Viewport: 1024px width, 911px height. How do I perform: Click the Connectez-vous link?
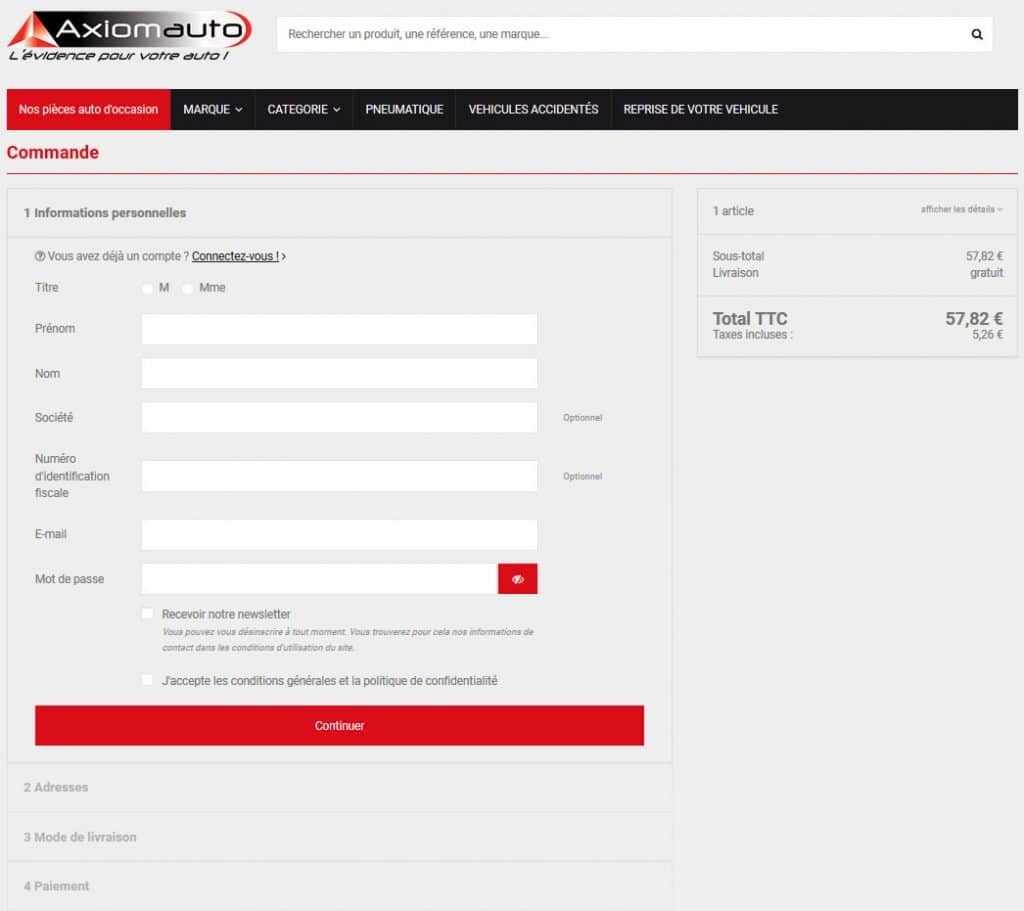coord(238,256)
